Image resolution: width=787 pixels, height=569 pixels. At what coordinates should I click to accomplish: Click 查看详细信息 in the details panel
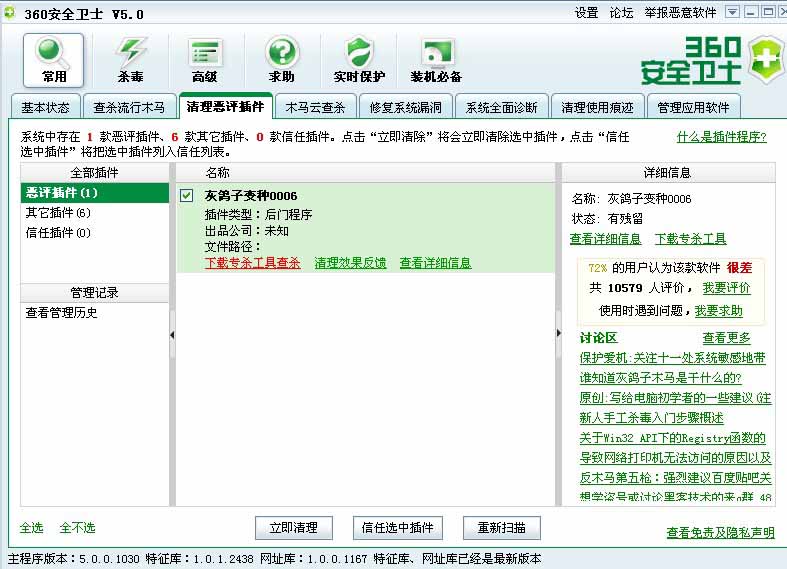click(x=605, y=239)
